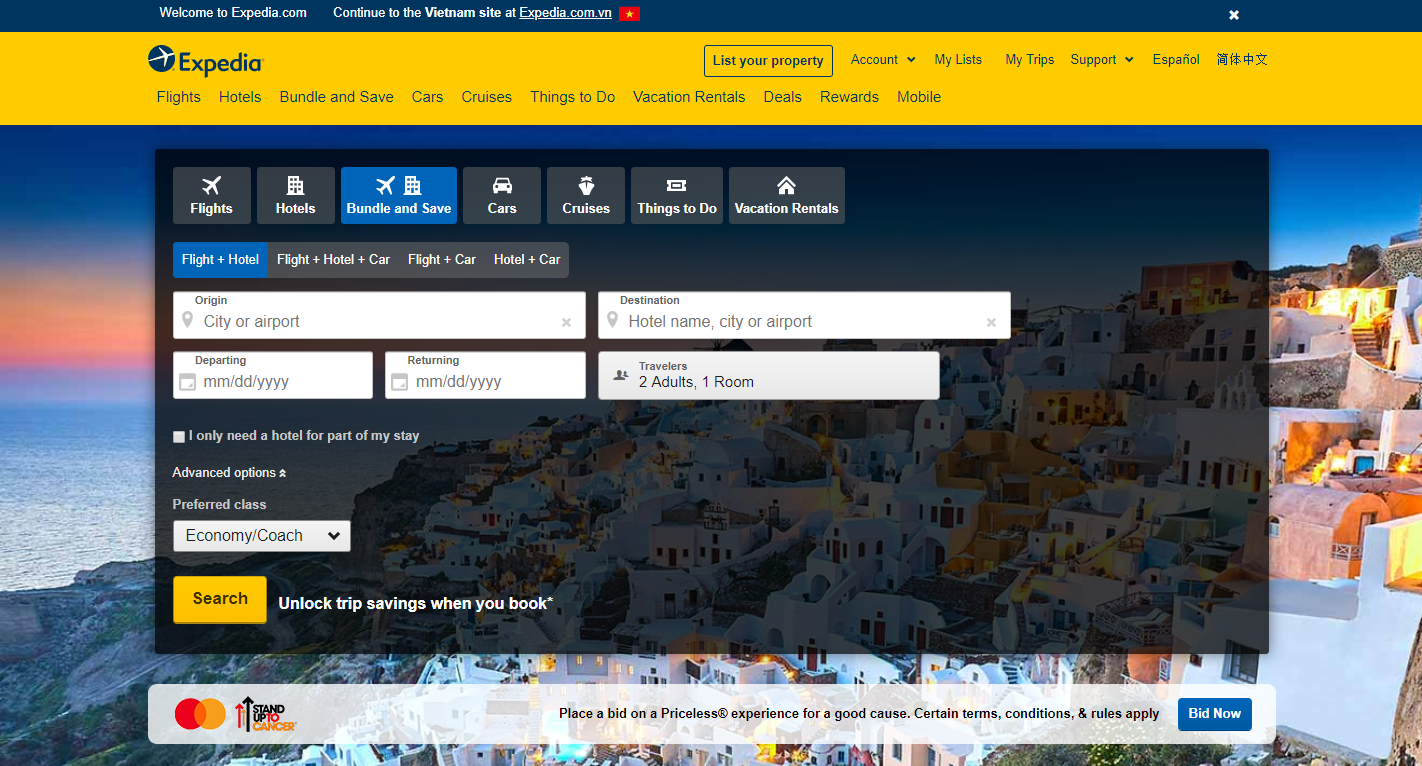Select the Vacation Rentals house tab
1422x766 pixels.
pyautogui.click(x=787, y=195)
